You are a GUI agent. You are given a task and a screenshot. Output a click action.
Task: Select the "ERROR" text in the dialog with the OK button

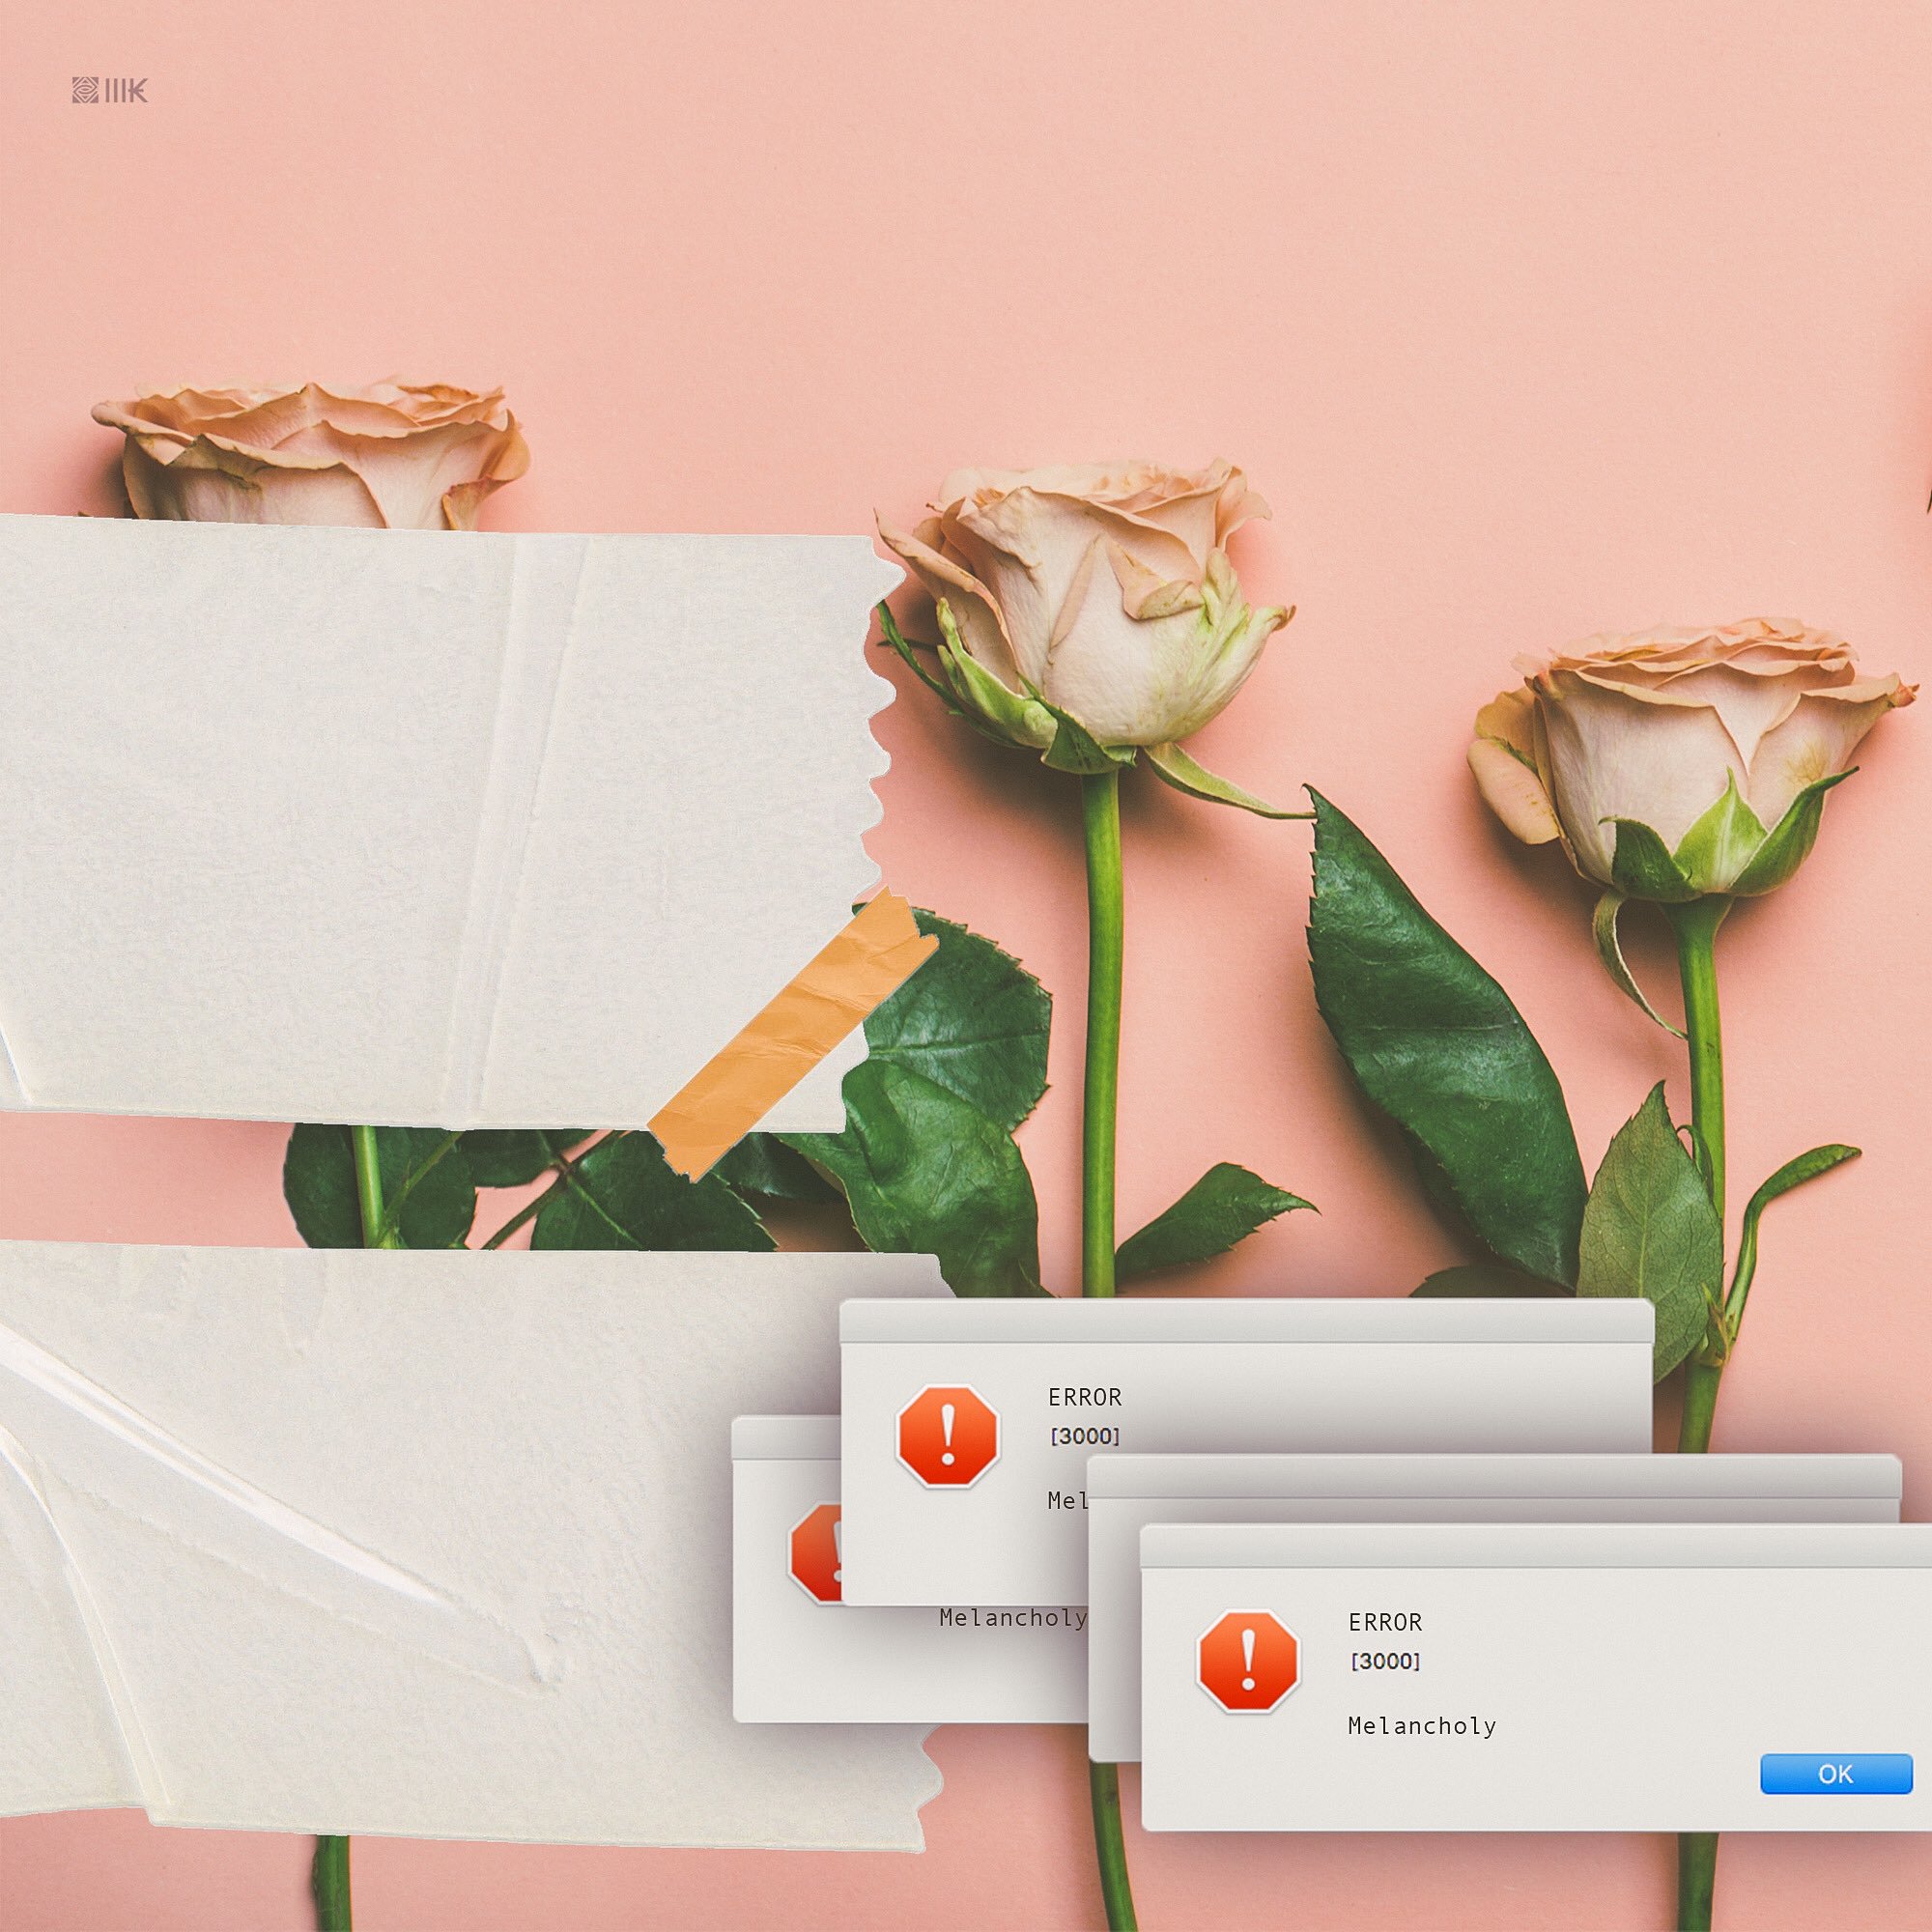(x=1385, y=1622)
